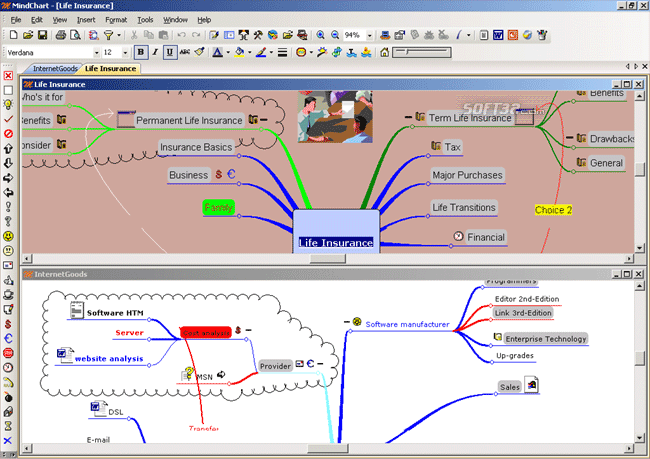Click the red check mark sidebar icon
The height and width of the screenshot is (459, 650).
point(8,119)
